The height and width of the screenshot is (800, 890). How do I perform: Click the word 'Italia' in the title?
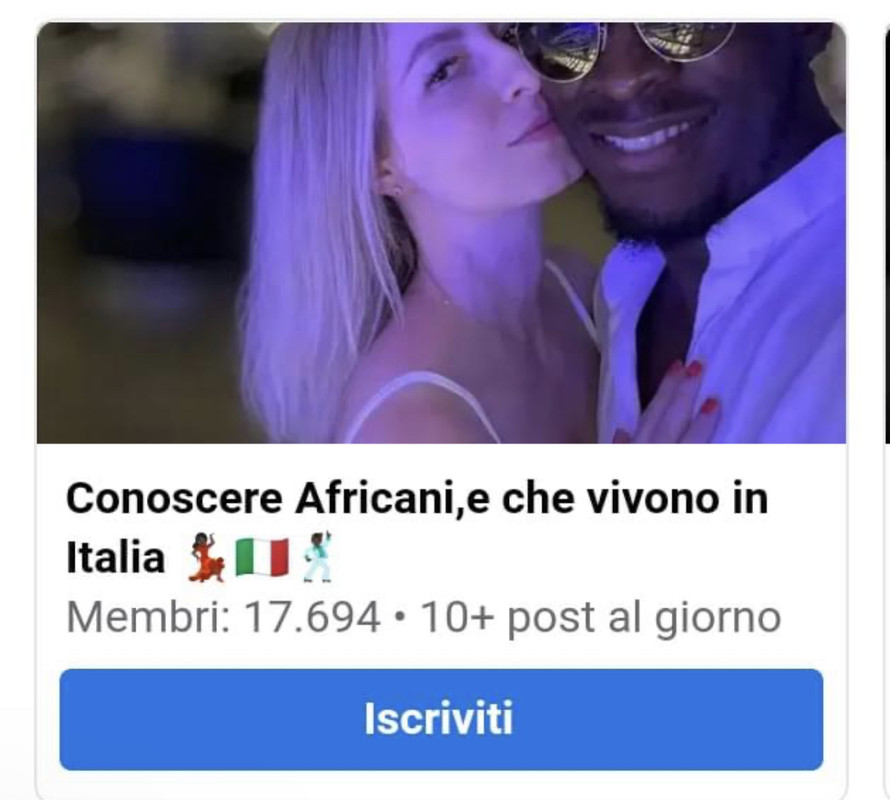pos(116,558)
